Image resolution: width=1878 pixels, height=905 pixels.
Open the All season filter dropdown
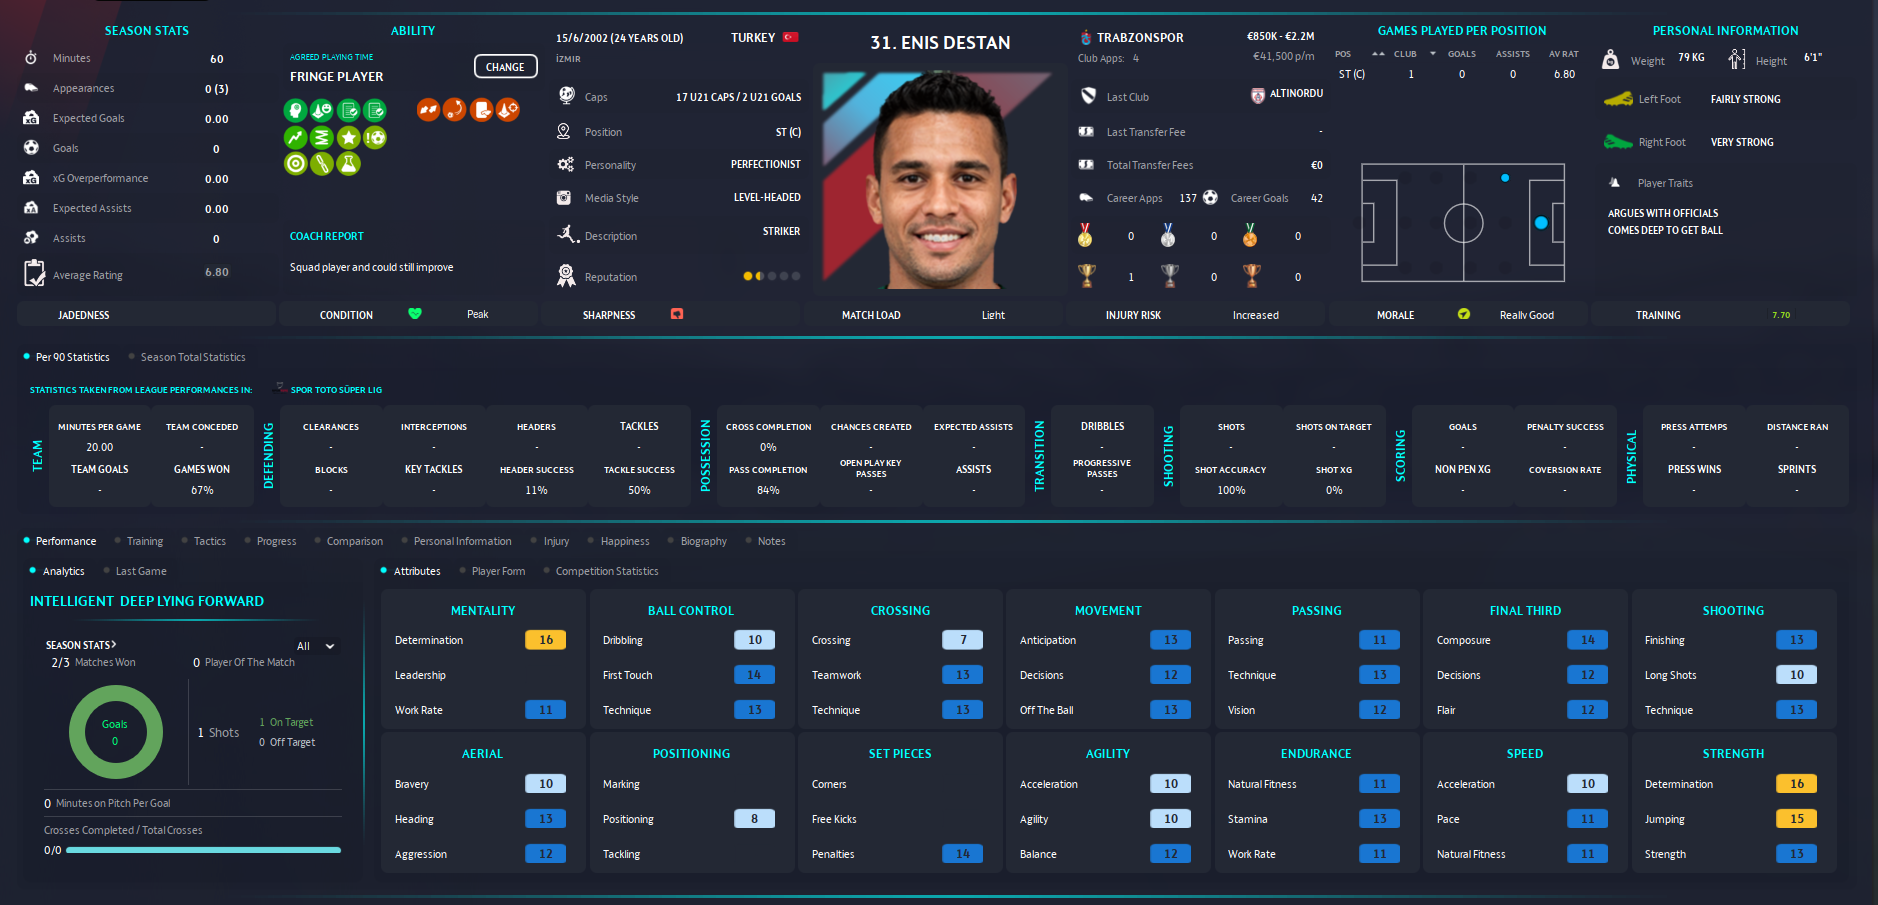click(x=315, y=646)
